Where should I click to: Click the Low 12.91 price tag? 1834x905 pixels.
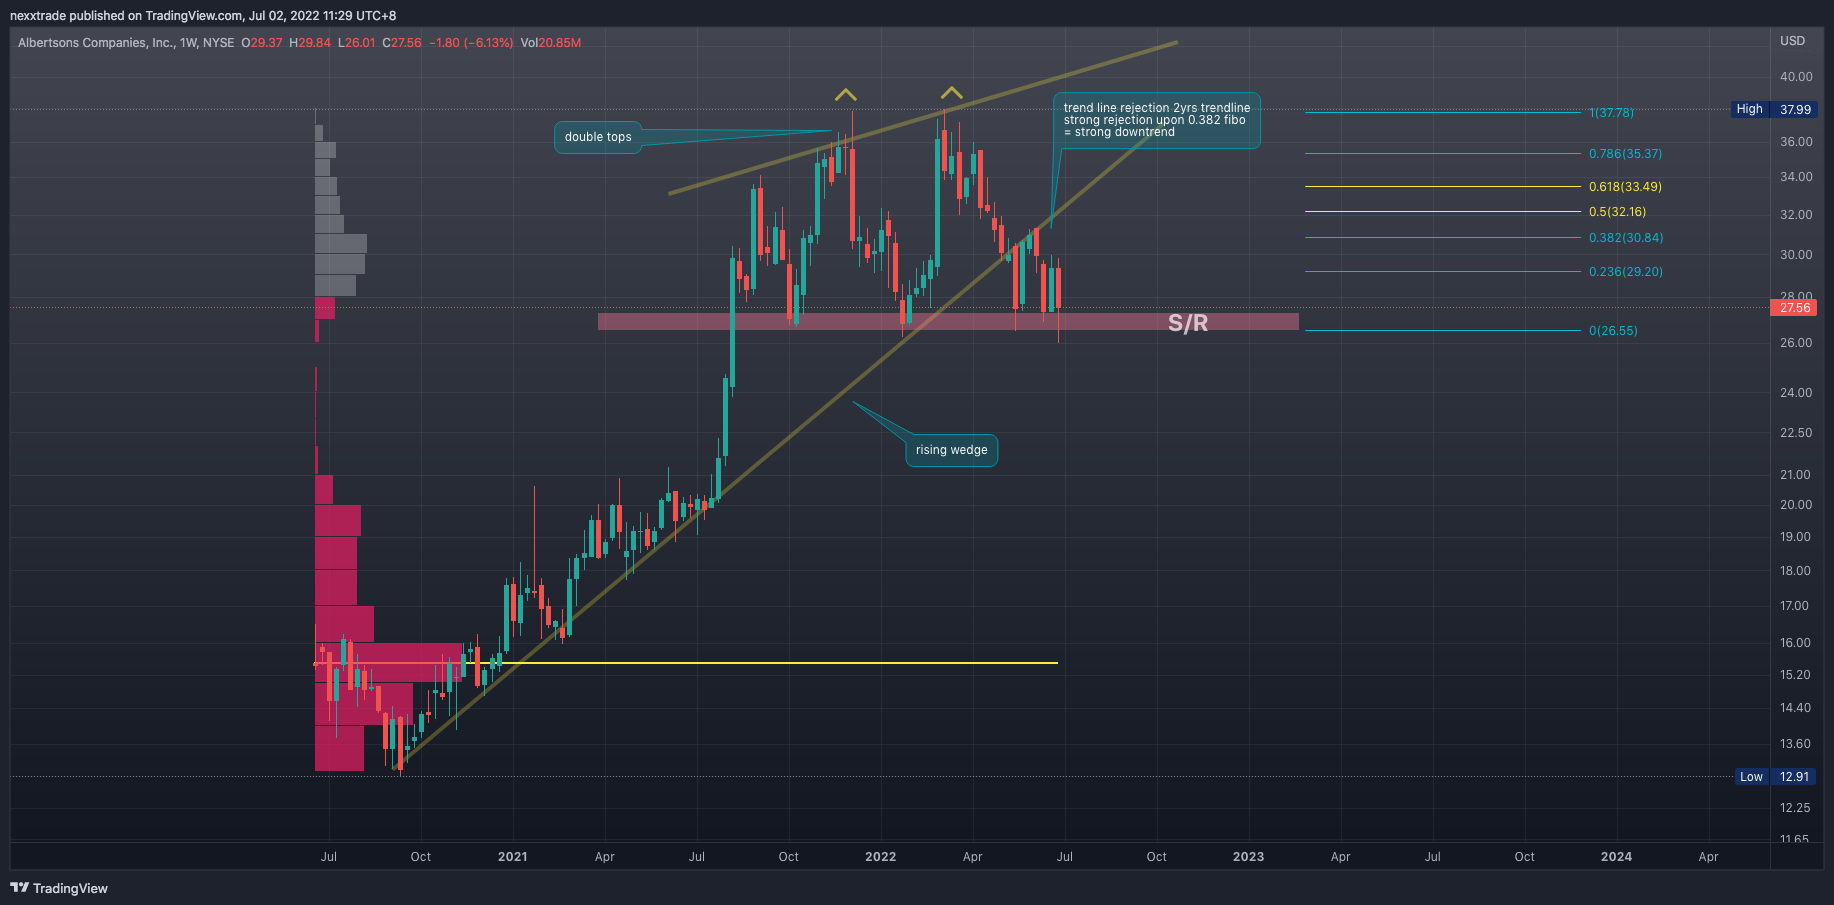[x=1776, y=776]
